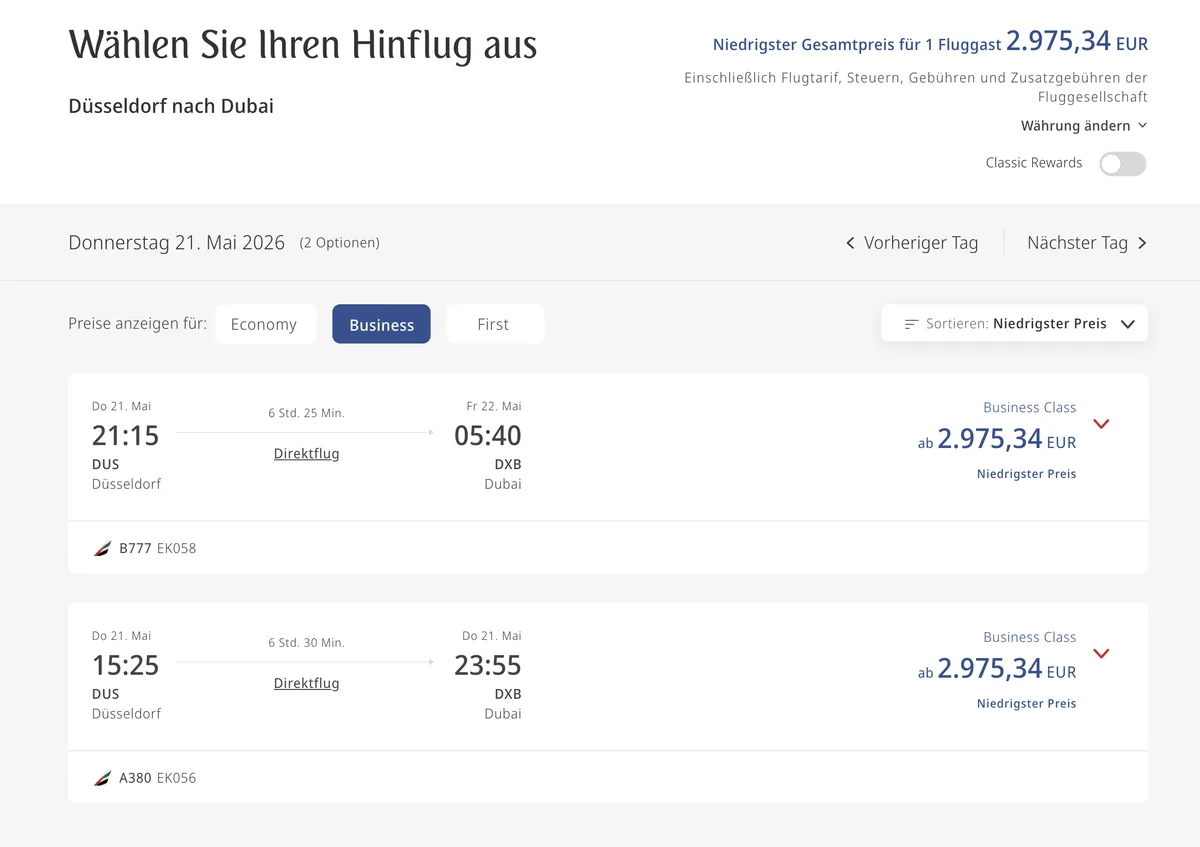The image size is (1200, 847).
Task: Go to Nächster Tag
Action: [1087, 243]
